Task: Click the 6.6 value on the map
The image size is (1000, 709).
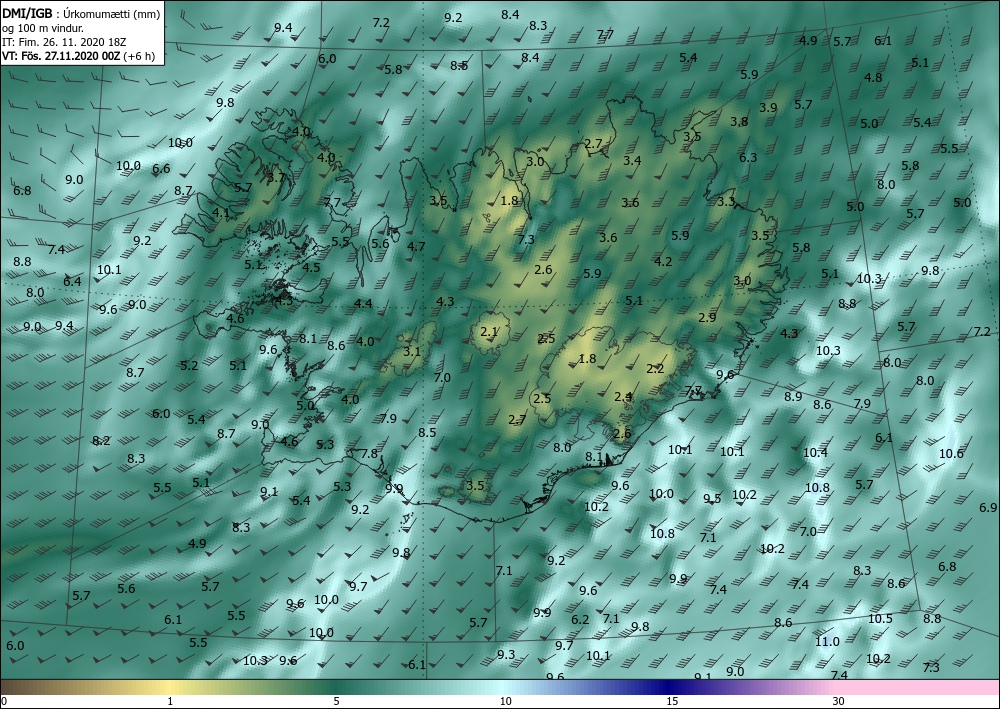Action: coord(161,168)
